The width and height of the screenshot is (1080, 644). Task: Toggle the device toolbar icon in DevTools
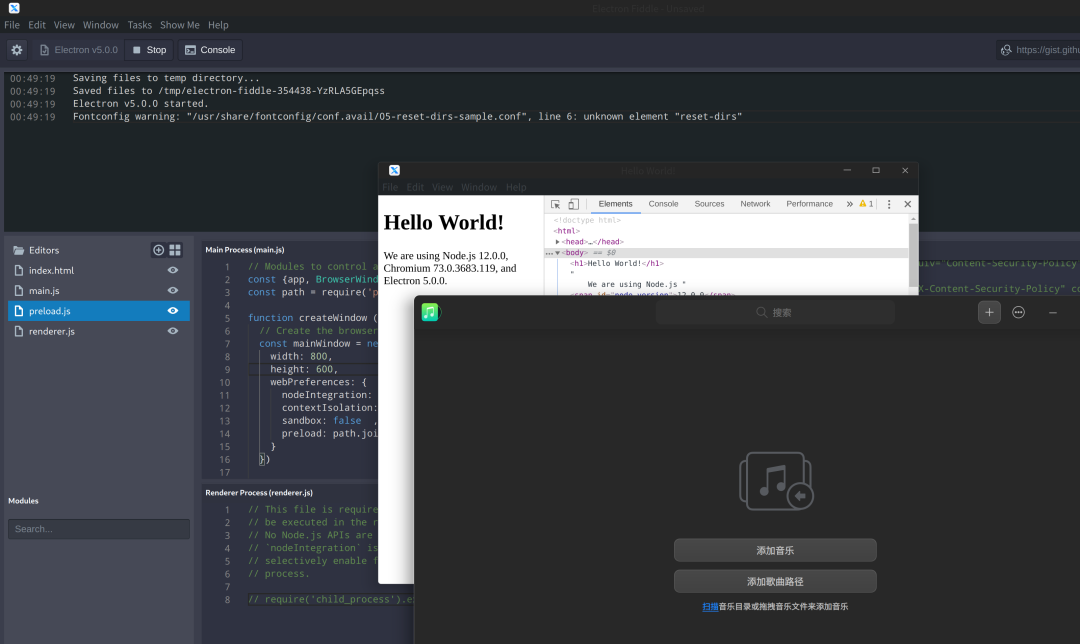[x=573, y=205]
